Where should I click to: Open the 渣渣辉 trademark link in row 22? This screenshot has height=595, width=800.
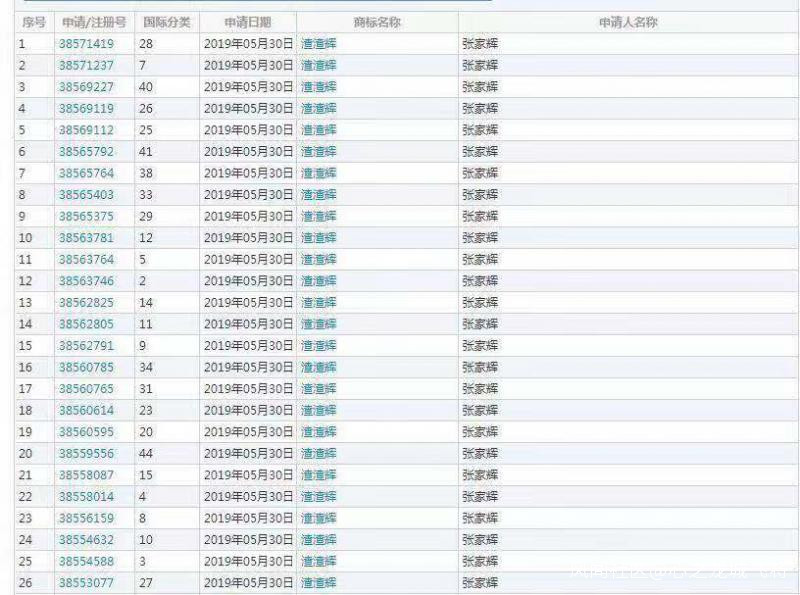(319, 497)
